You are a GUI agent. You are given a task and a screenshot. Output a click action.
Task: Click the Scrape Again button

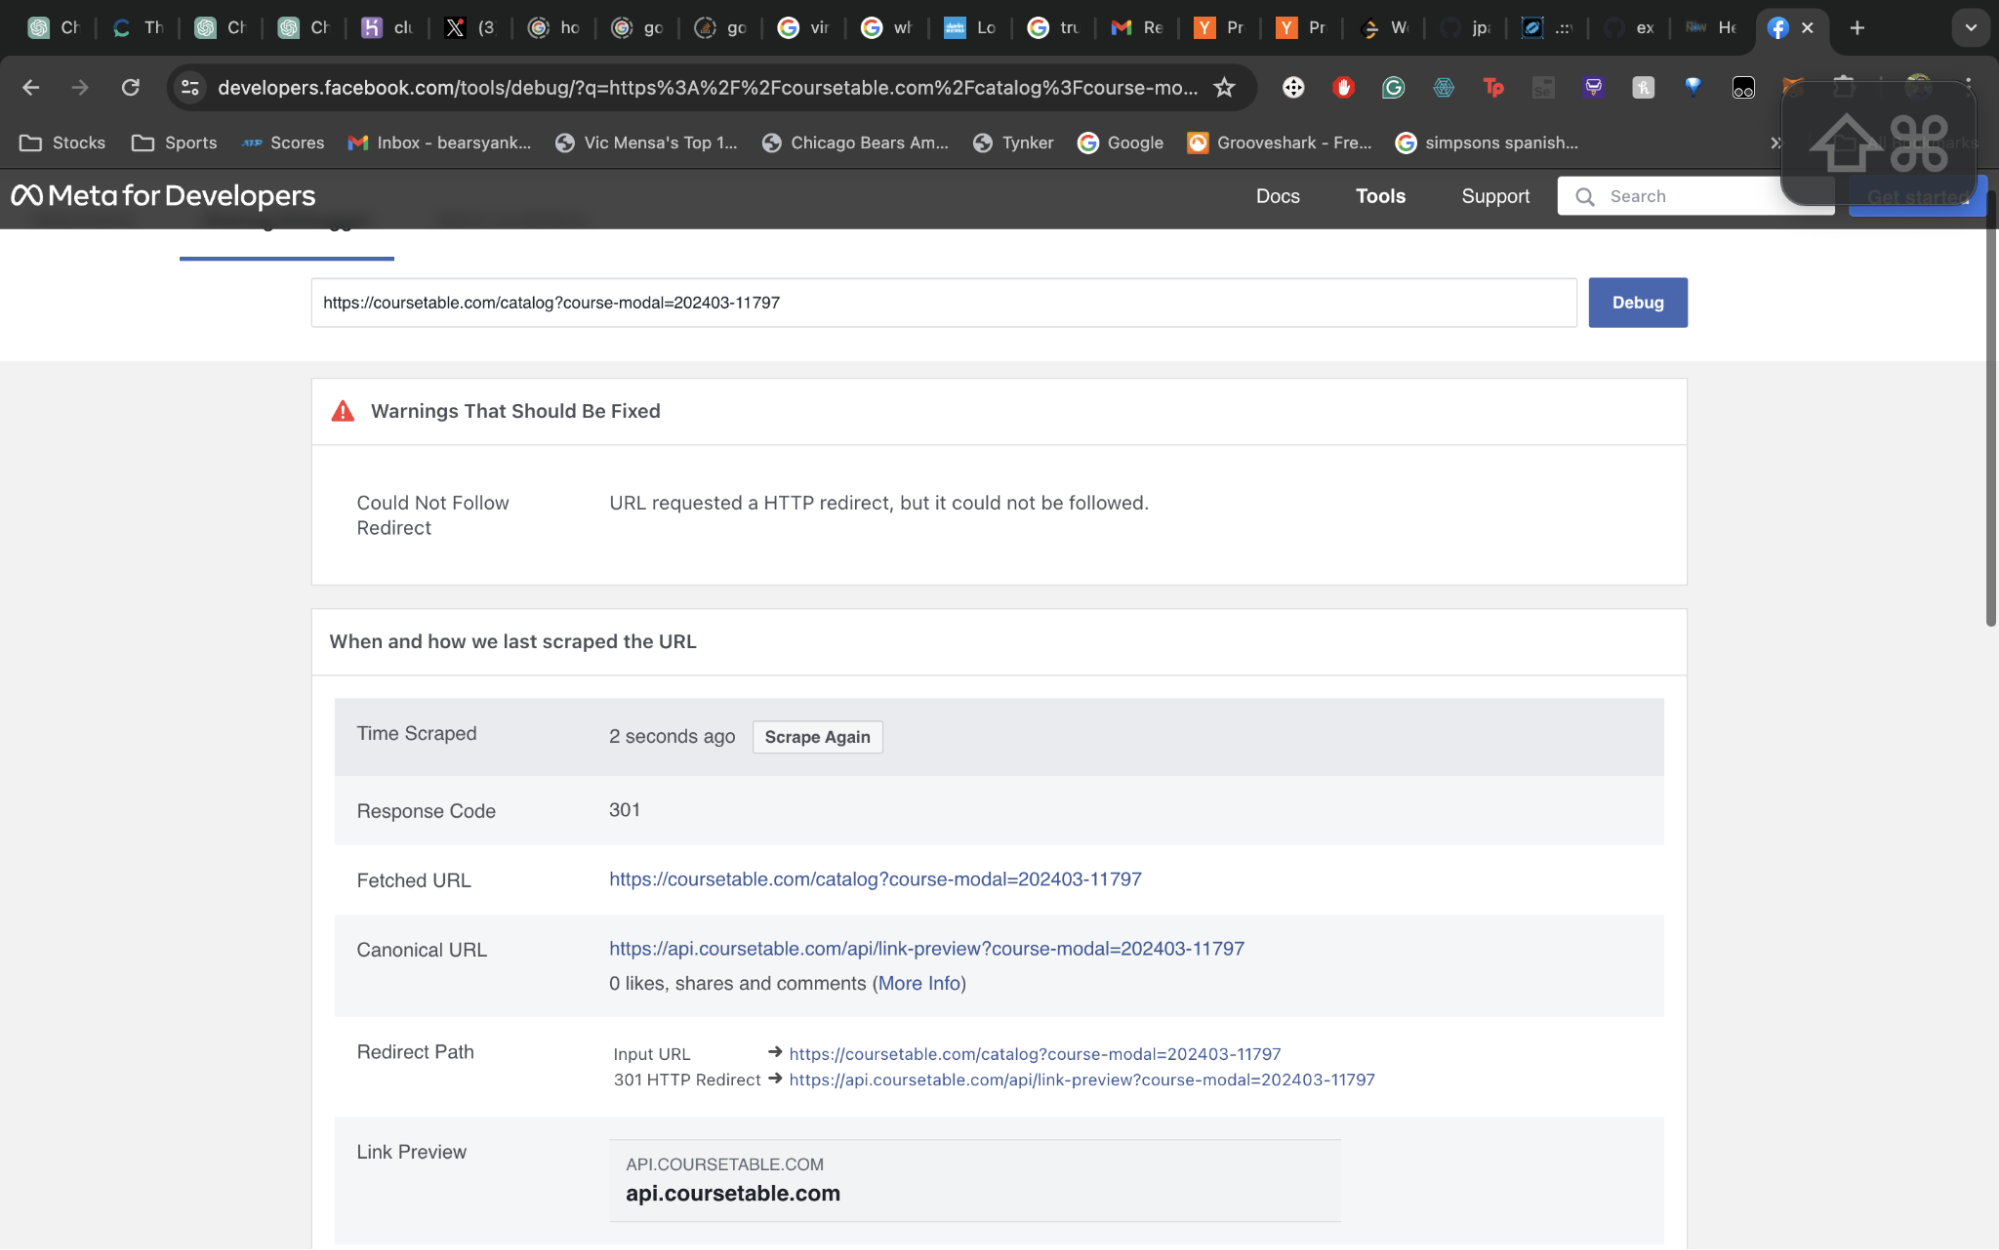pos(817,737)
